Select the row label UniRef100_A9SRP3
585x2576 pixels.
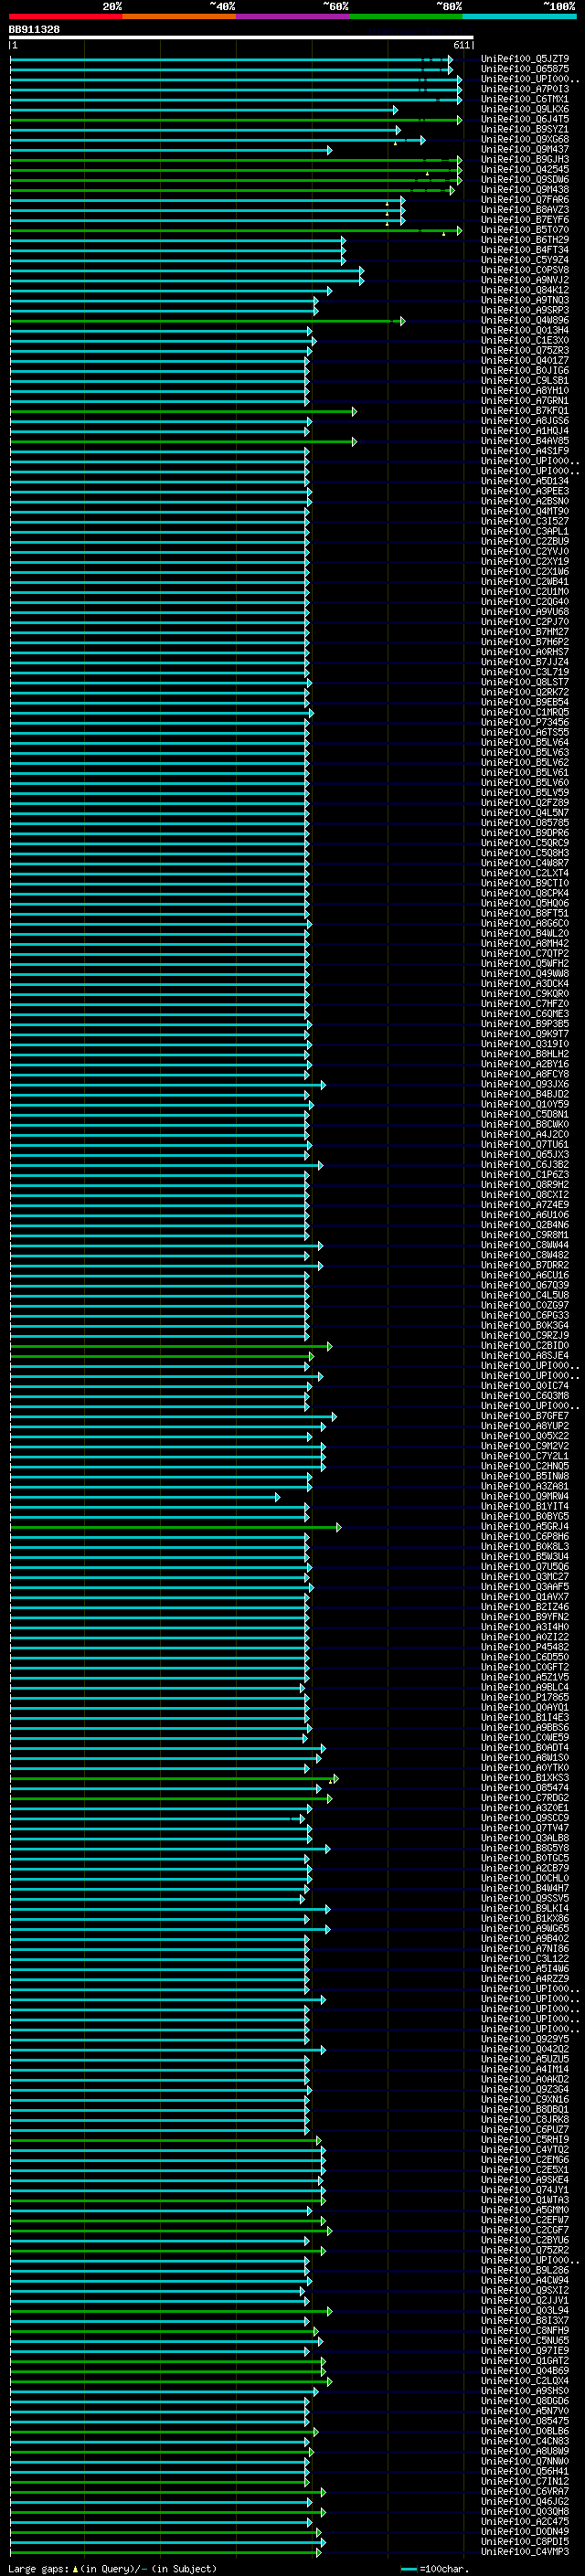click(525, 310)
